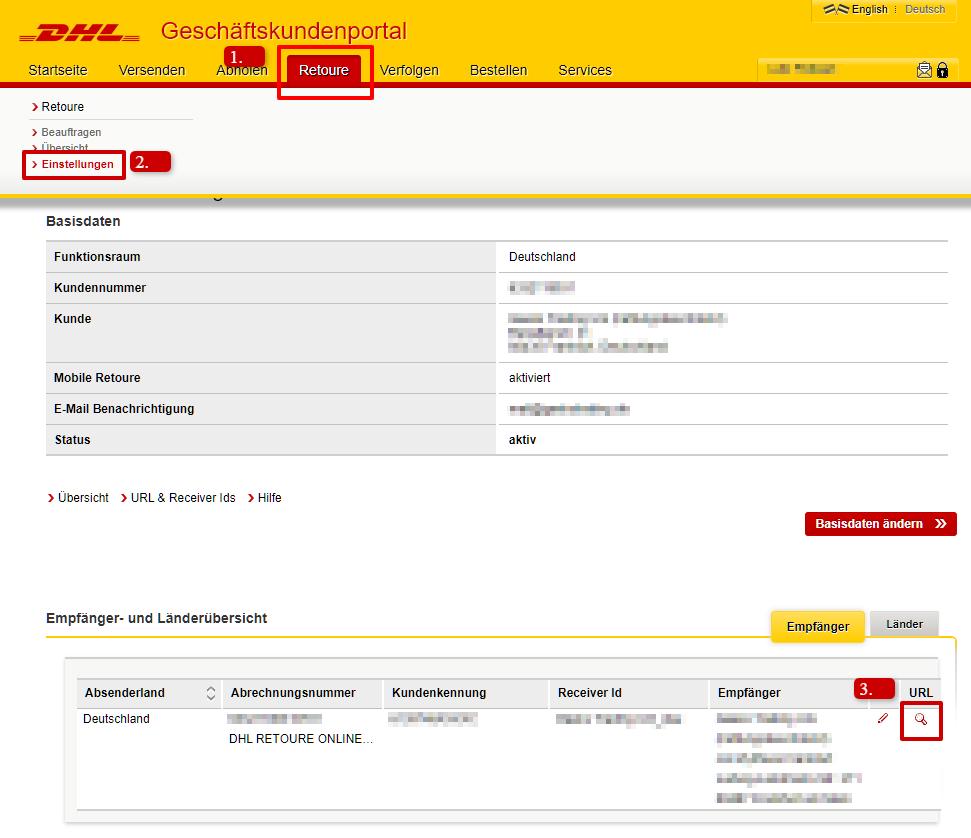Click the URL column header
Image resolution: width=971 pixels, height=838 pixels.
point(921,693)
